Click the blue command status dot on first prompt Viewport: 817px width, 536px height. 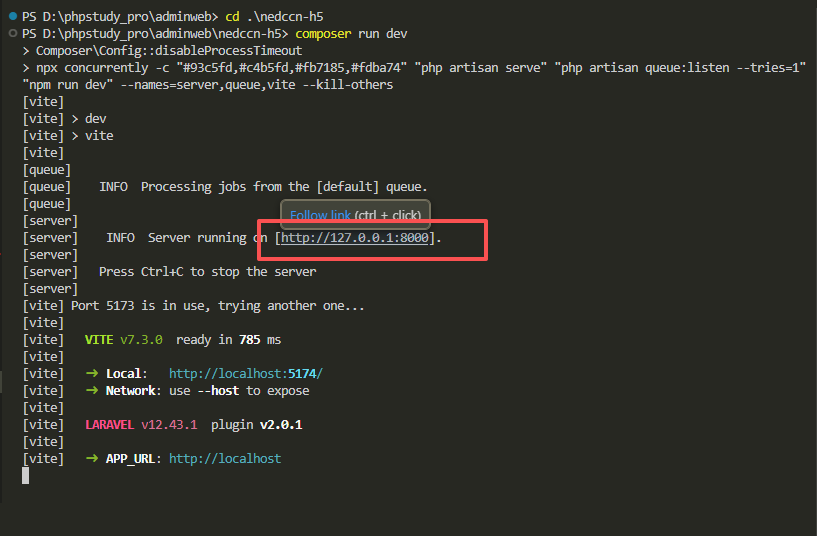[13, 16]
